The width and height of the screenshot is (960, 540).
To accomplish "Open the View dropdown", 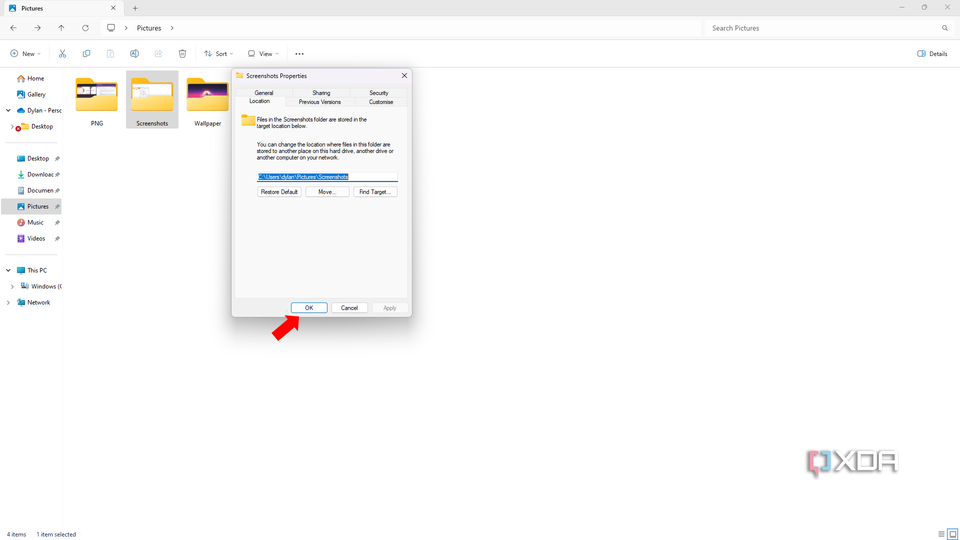I will tap(263, 54).
